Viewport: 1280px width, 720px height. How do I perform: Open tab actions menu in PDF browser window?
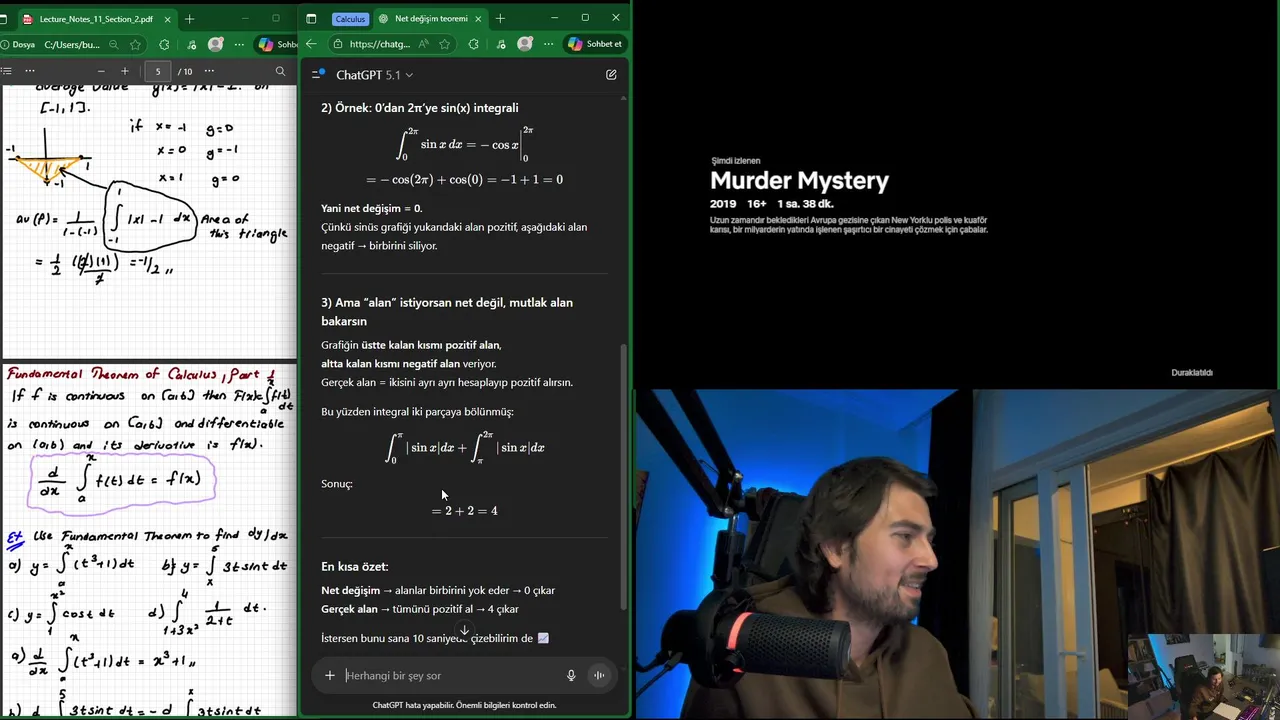[x=4, y=18]
